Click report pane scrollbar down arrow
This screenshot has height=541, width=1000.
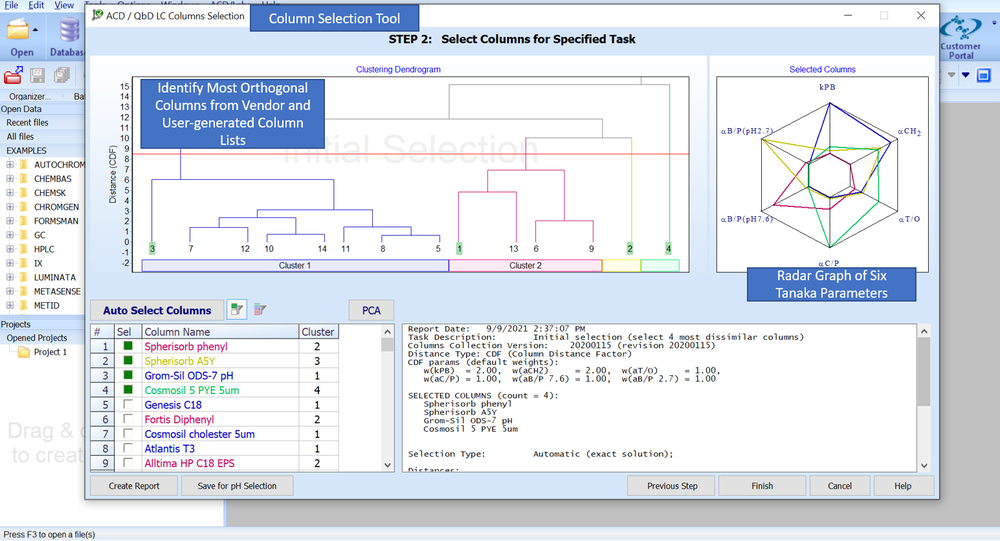coord(923,465)
